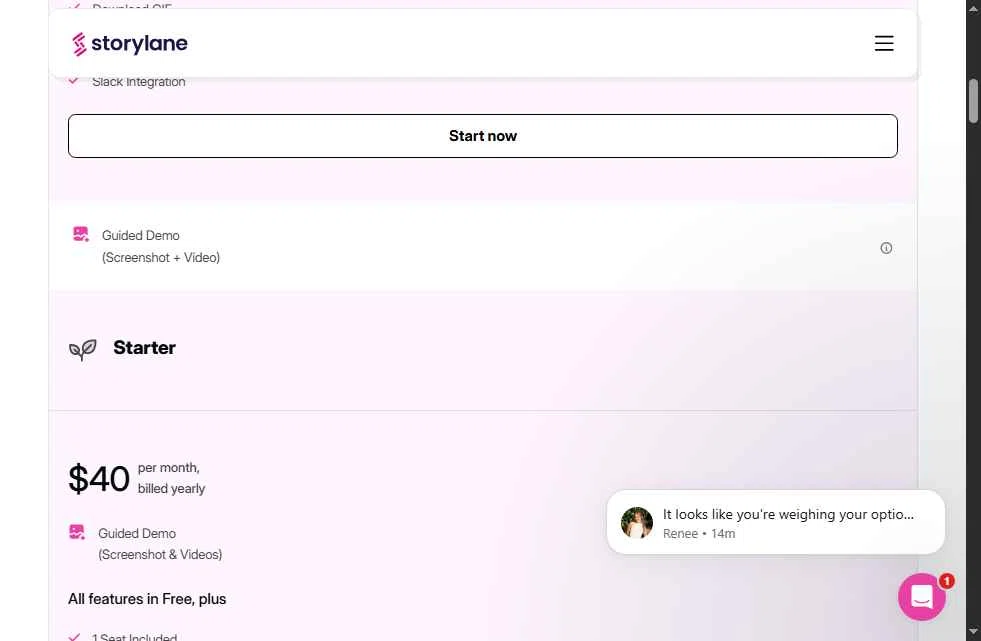
Task: Click Renee's avatar in the chat popup
Action: pyautogui.click(x=637, y=523)
